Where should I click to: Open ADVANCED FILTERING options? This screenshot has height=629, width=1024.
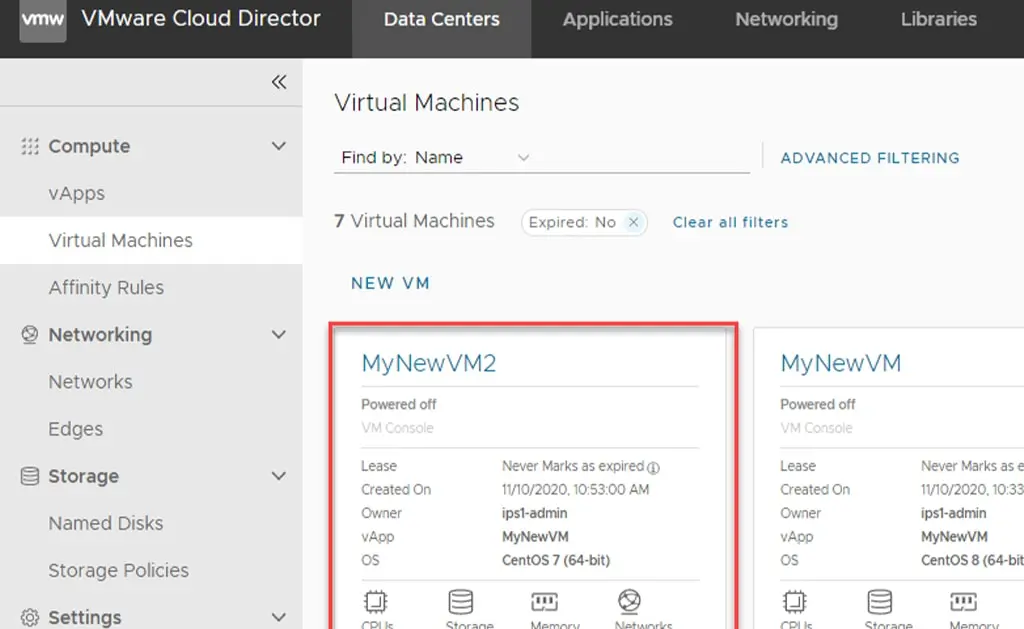(869, 158)
